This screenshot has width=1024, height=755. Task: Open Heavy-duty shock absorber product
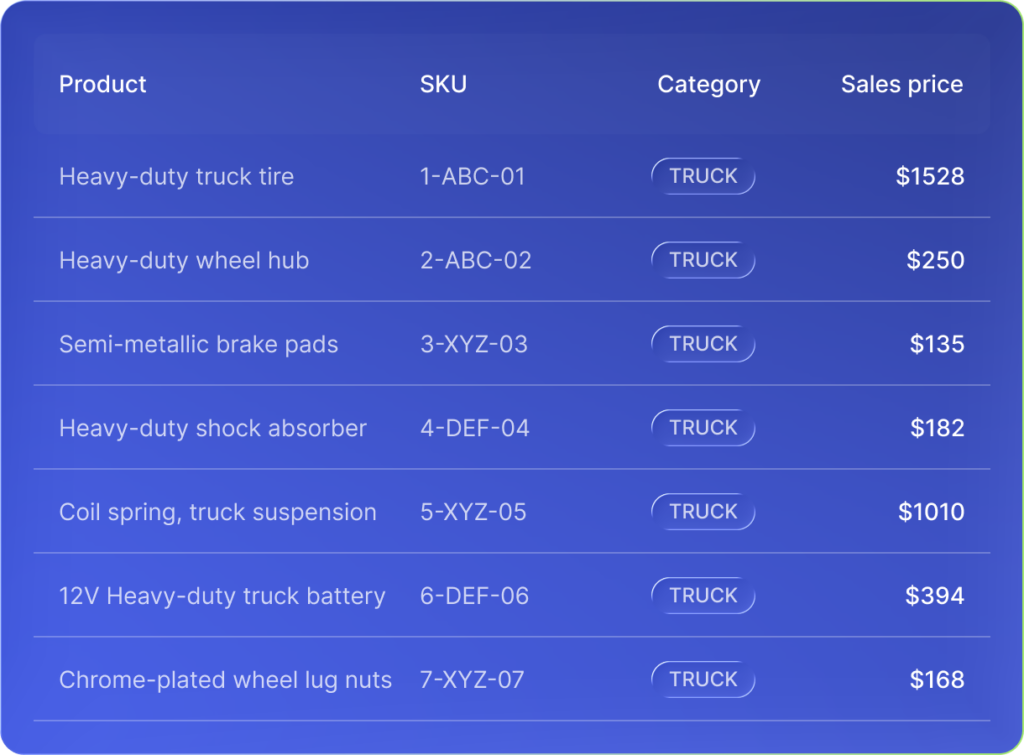click(x=212, y=429)
